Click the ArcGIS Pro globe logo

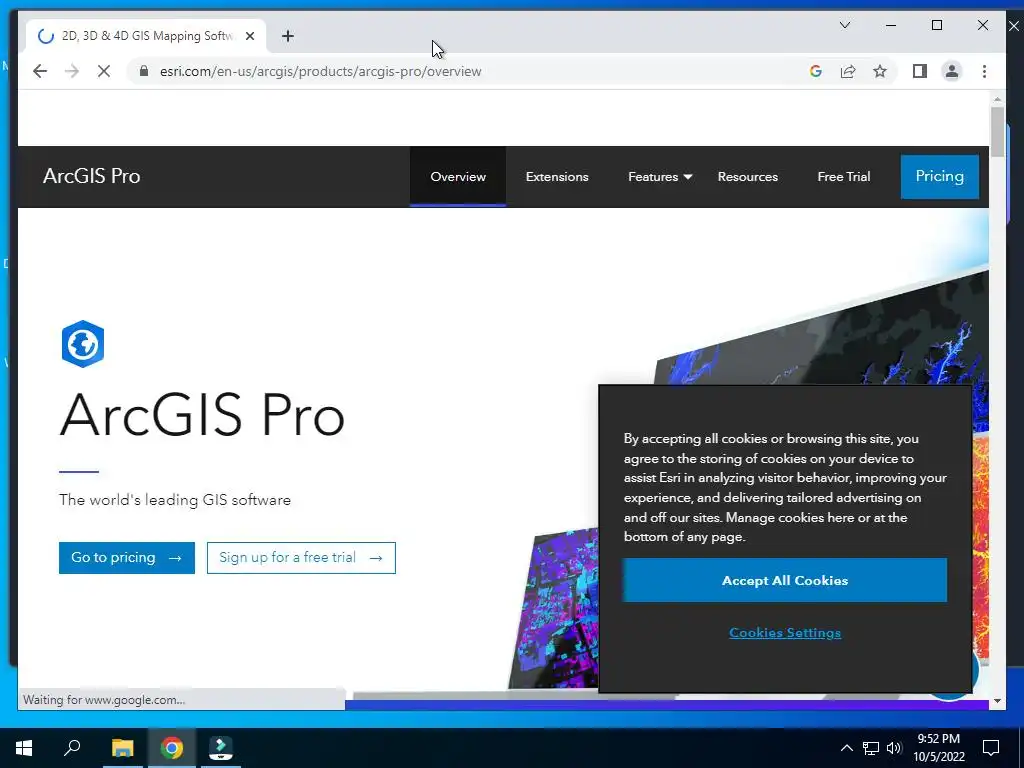pyautogui.click(x=83, y=344)
